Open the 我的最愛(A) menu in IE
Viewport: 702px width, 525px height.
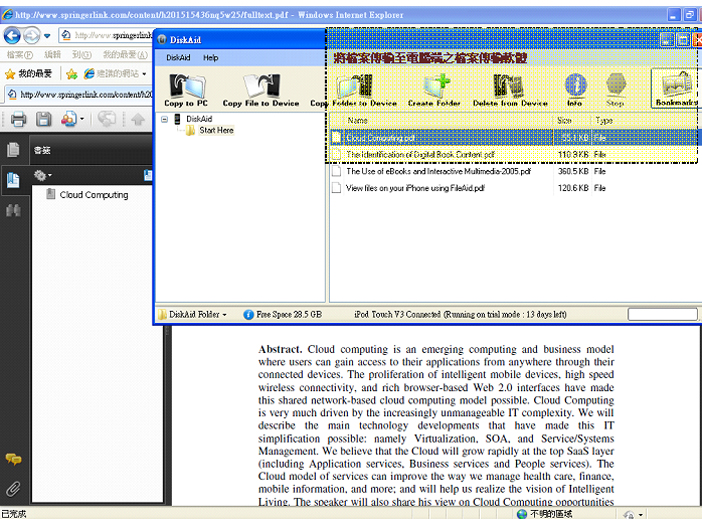125,55
